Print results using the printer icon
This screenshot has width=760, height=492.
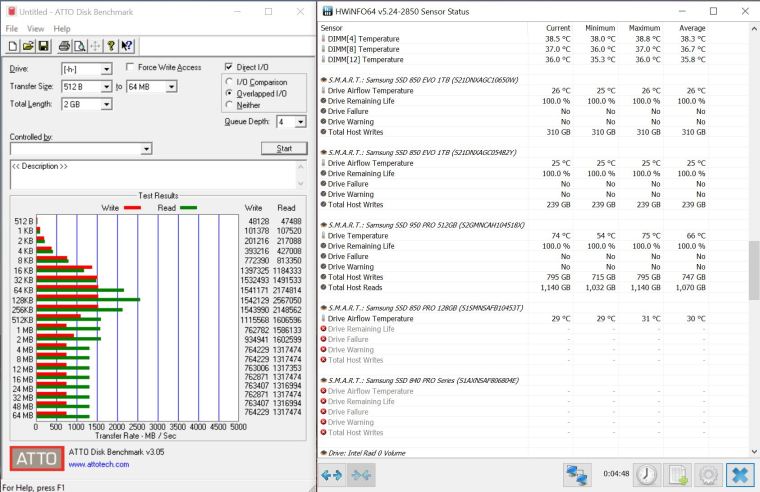[x=64, y=46]
